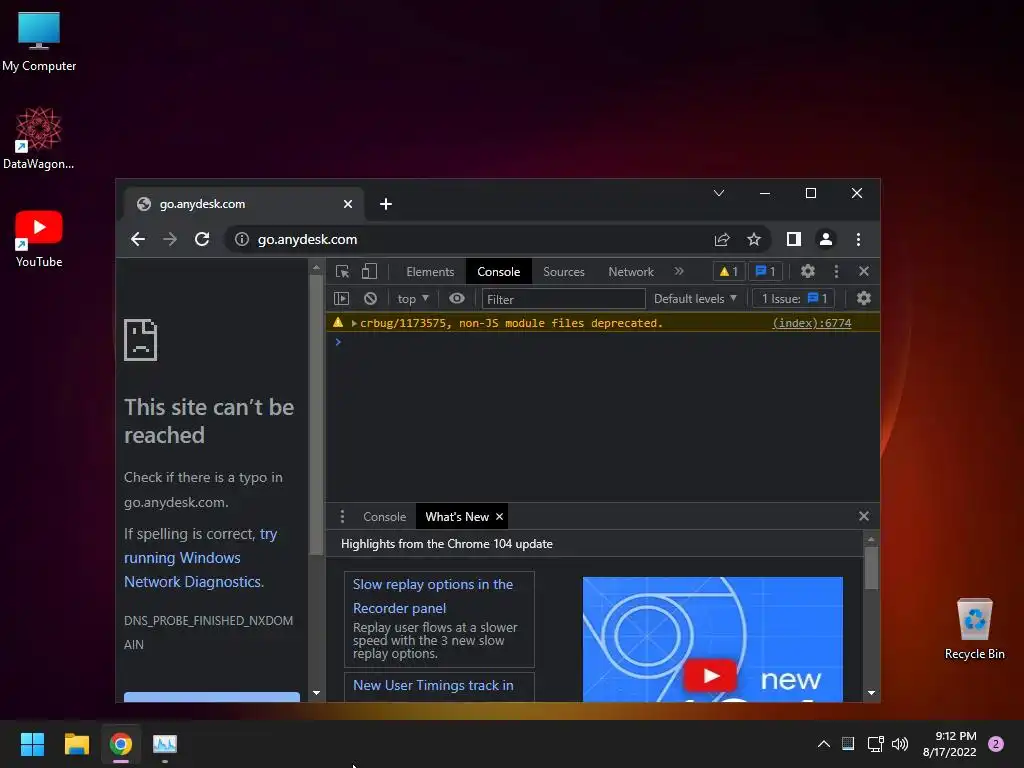This screenshot has width=1024, height=768.
Task: Open the Windows Start menu
Action: click(32, 744)
